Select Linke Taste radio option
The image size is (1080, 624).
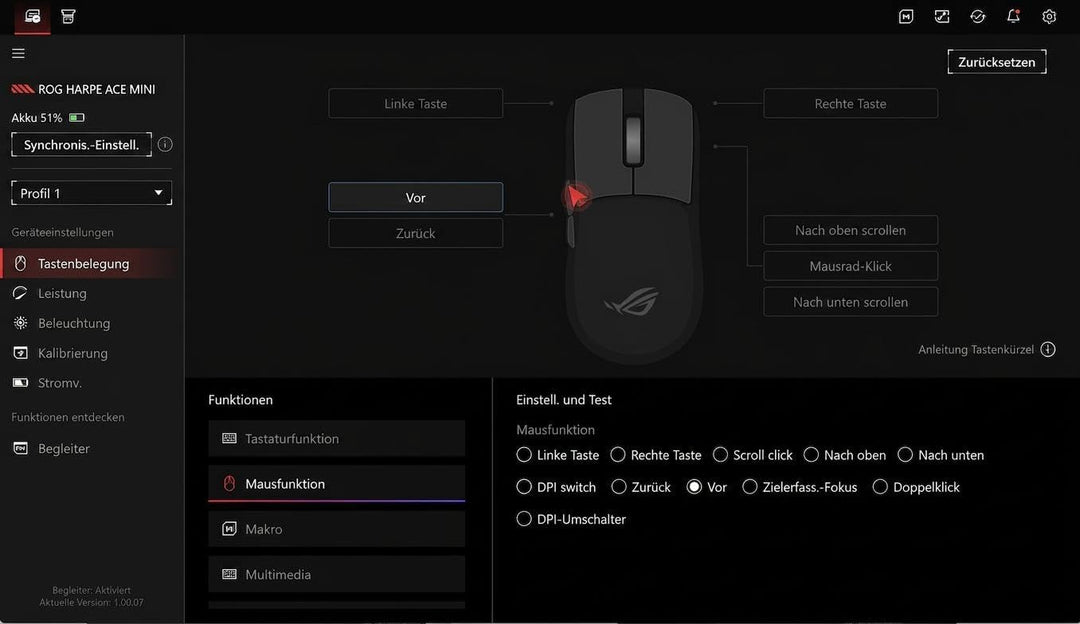tap(524, 455)
